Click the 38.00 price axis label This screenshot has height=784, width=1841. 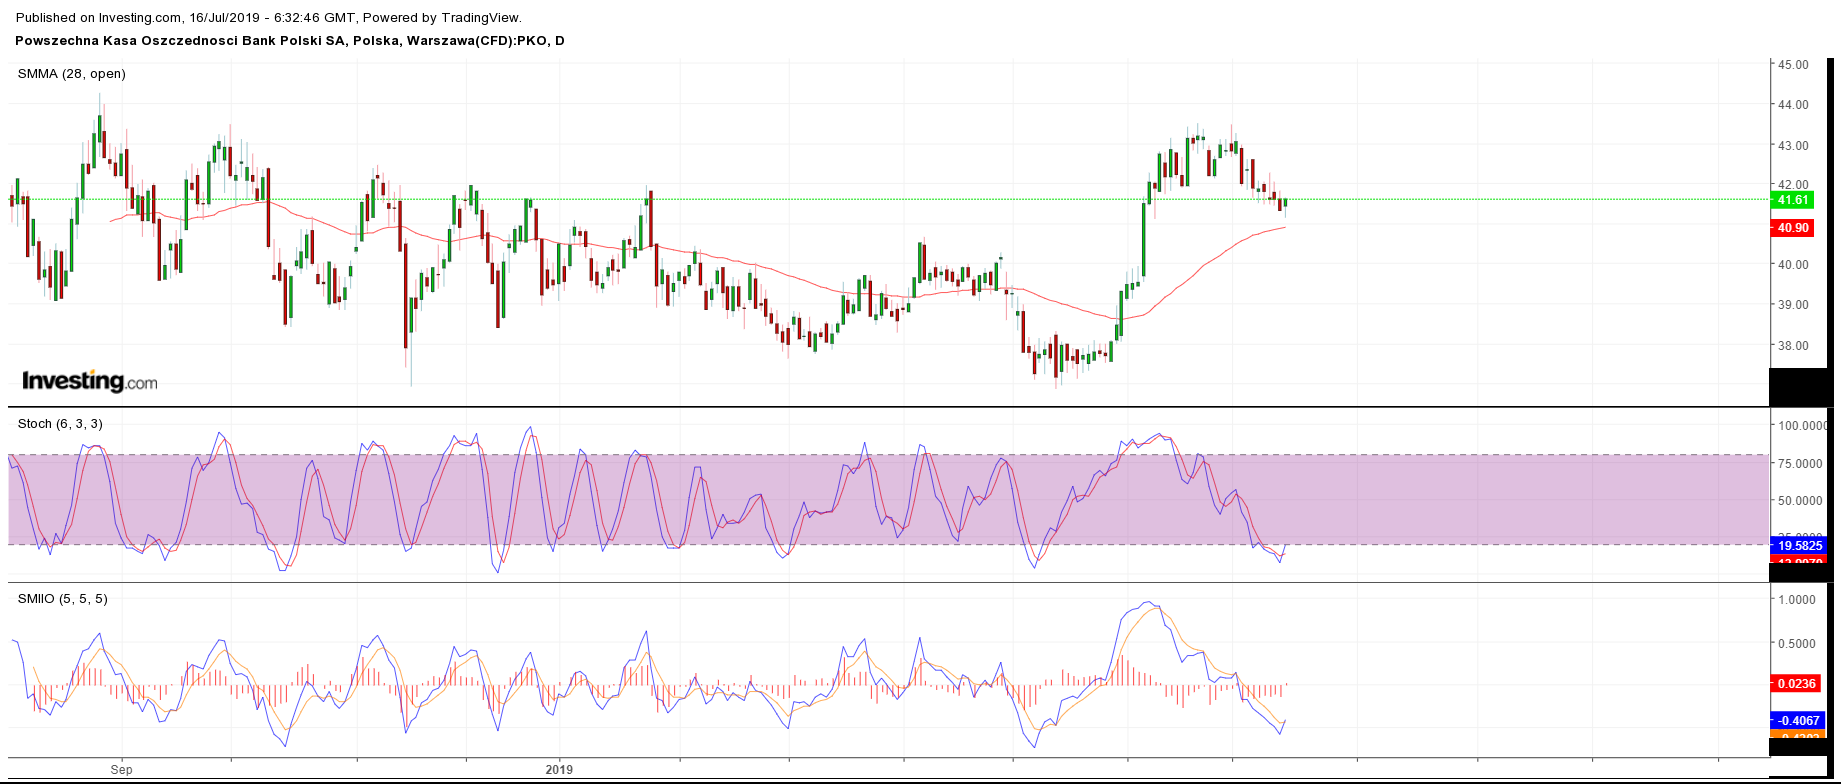pos(1792,346)
